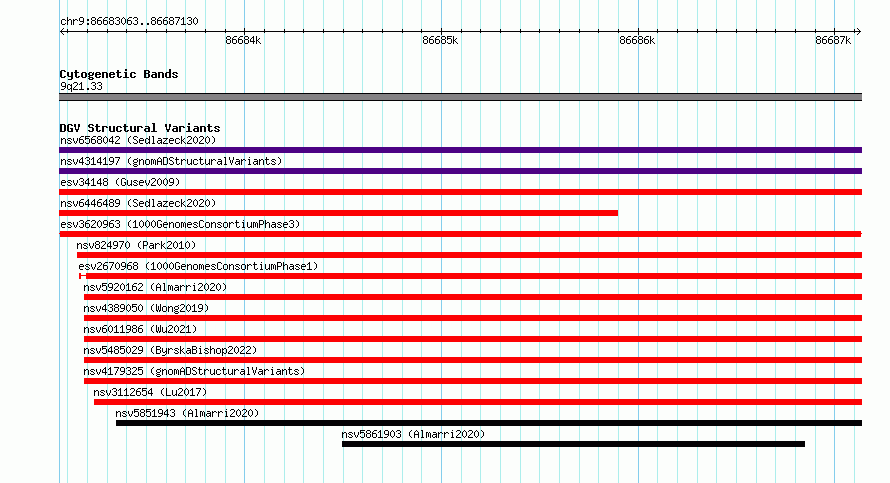
Task: Select the nsv3112654 (Lu2017) variant bar
Action: [x=478, y=402]
